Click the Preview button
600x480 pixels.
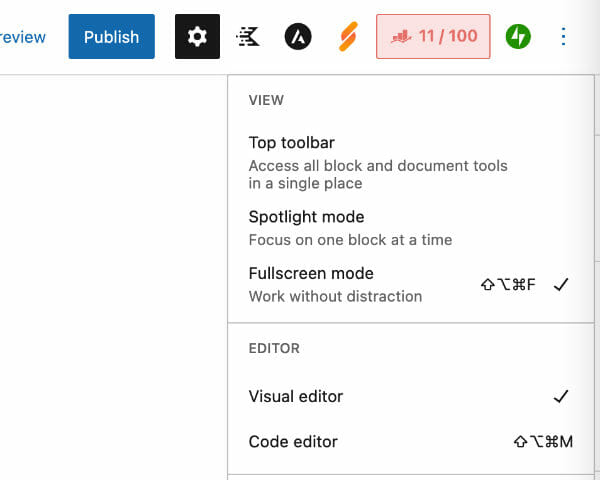[22, 37]
